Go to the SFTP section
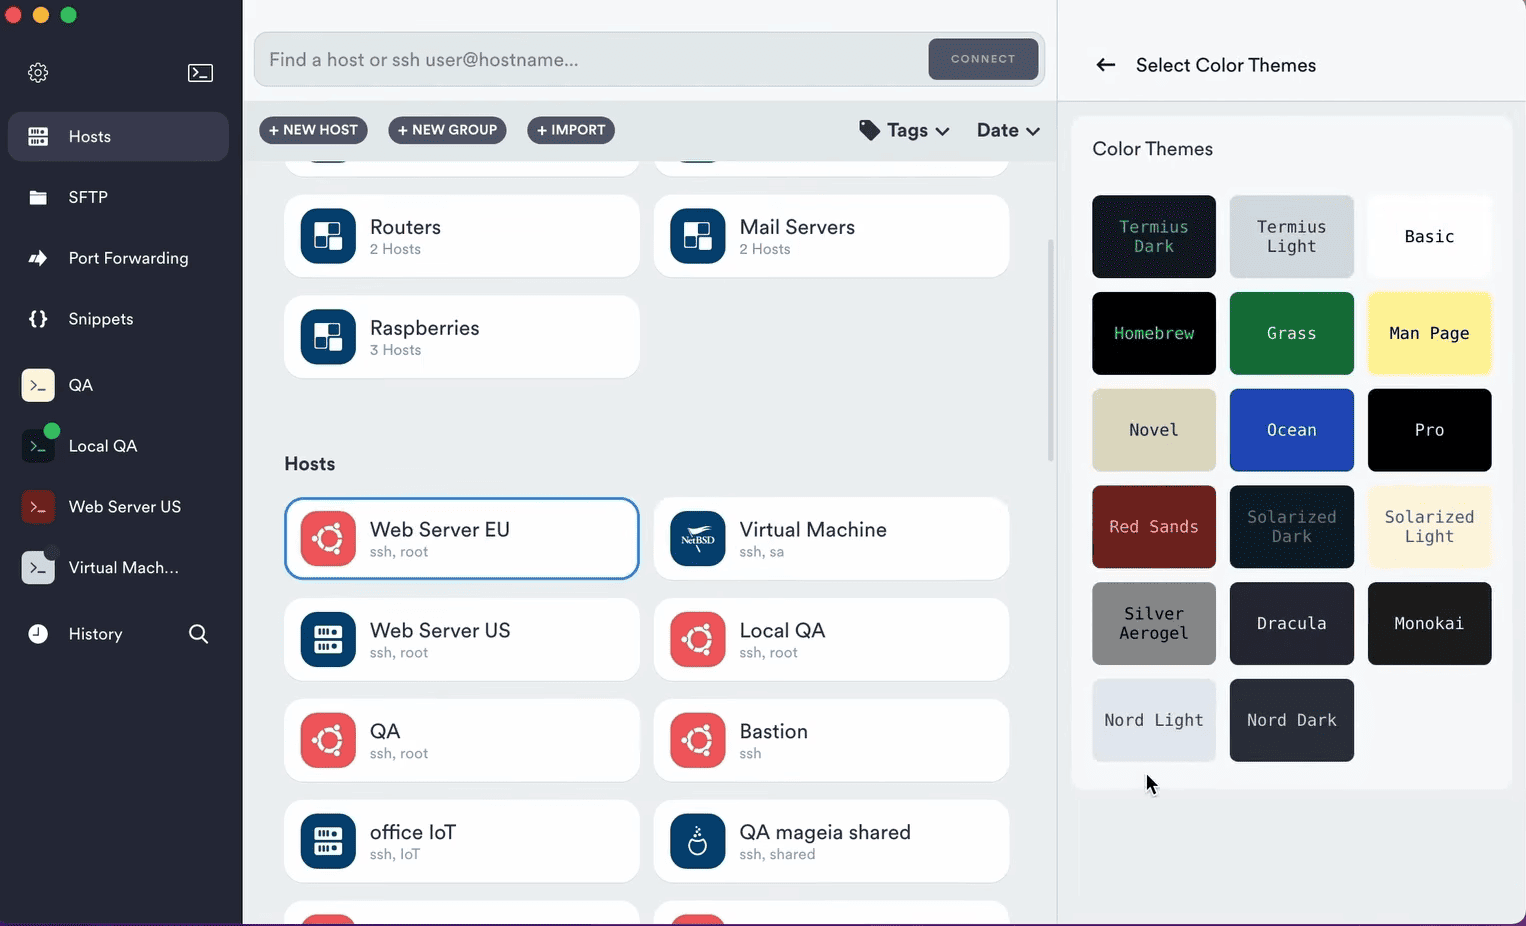 pyautogui.click(x=88, y=197)
